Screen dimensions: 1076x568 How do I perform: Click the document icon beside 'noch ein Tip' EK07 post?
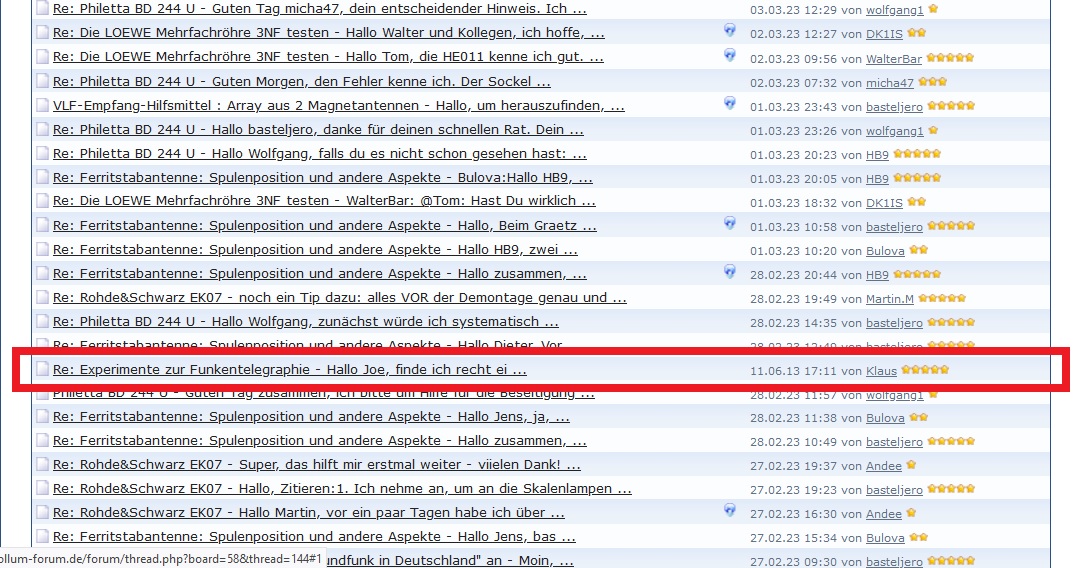(42, 298)
